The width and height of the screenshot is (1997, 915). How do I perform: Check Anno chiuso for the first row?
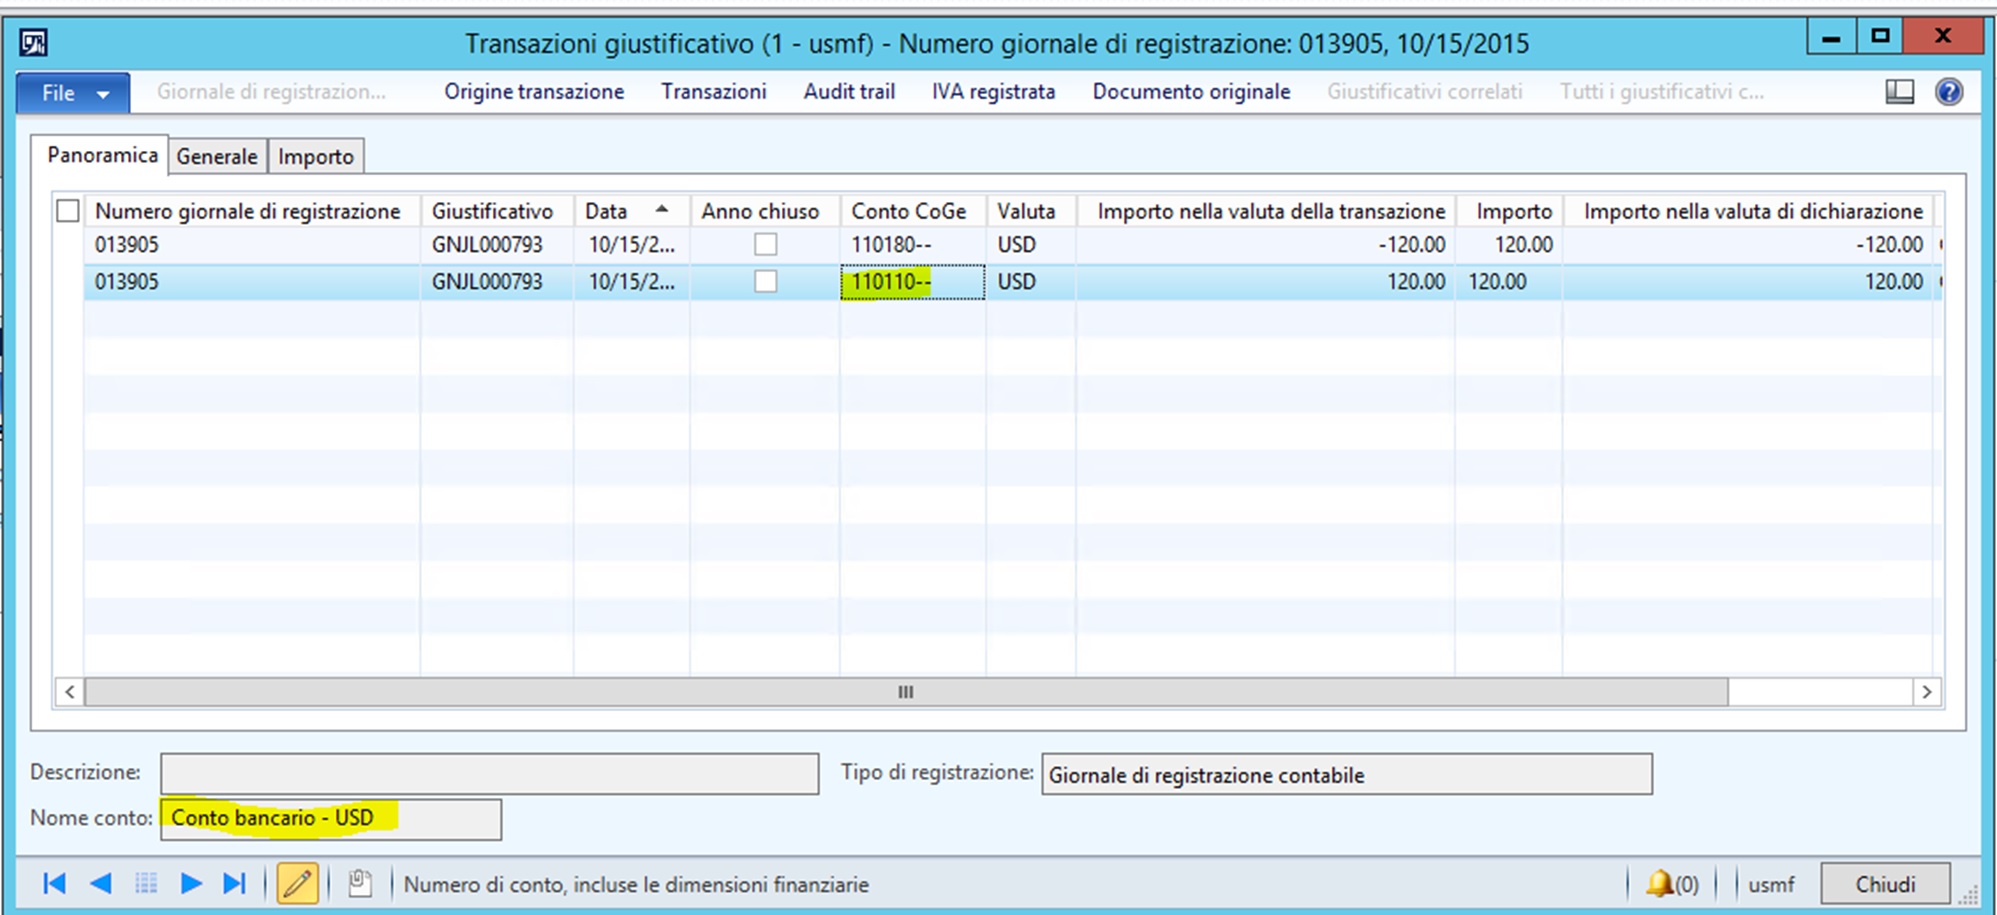[765, 244]
